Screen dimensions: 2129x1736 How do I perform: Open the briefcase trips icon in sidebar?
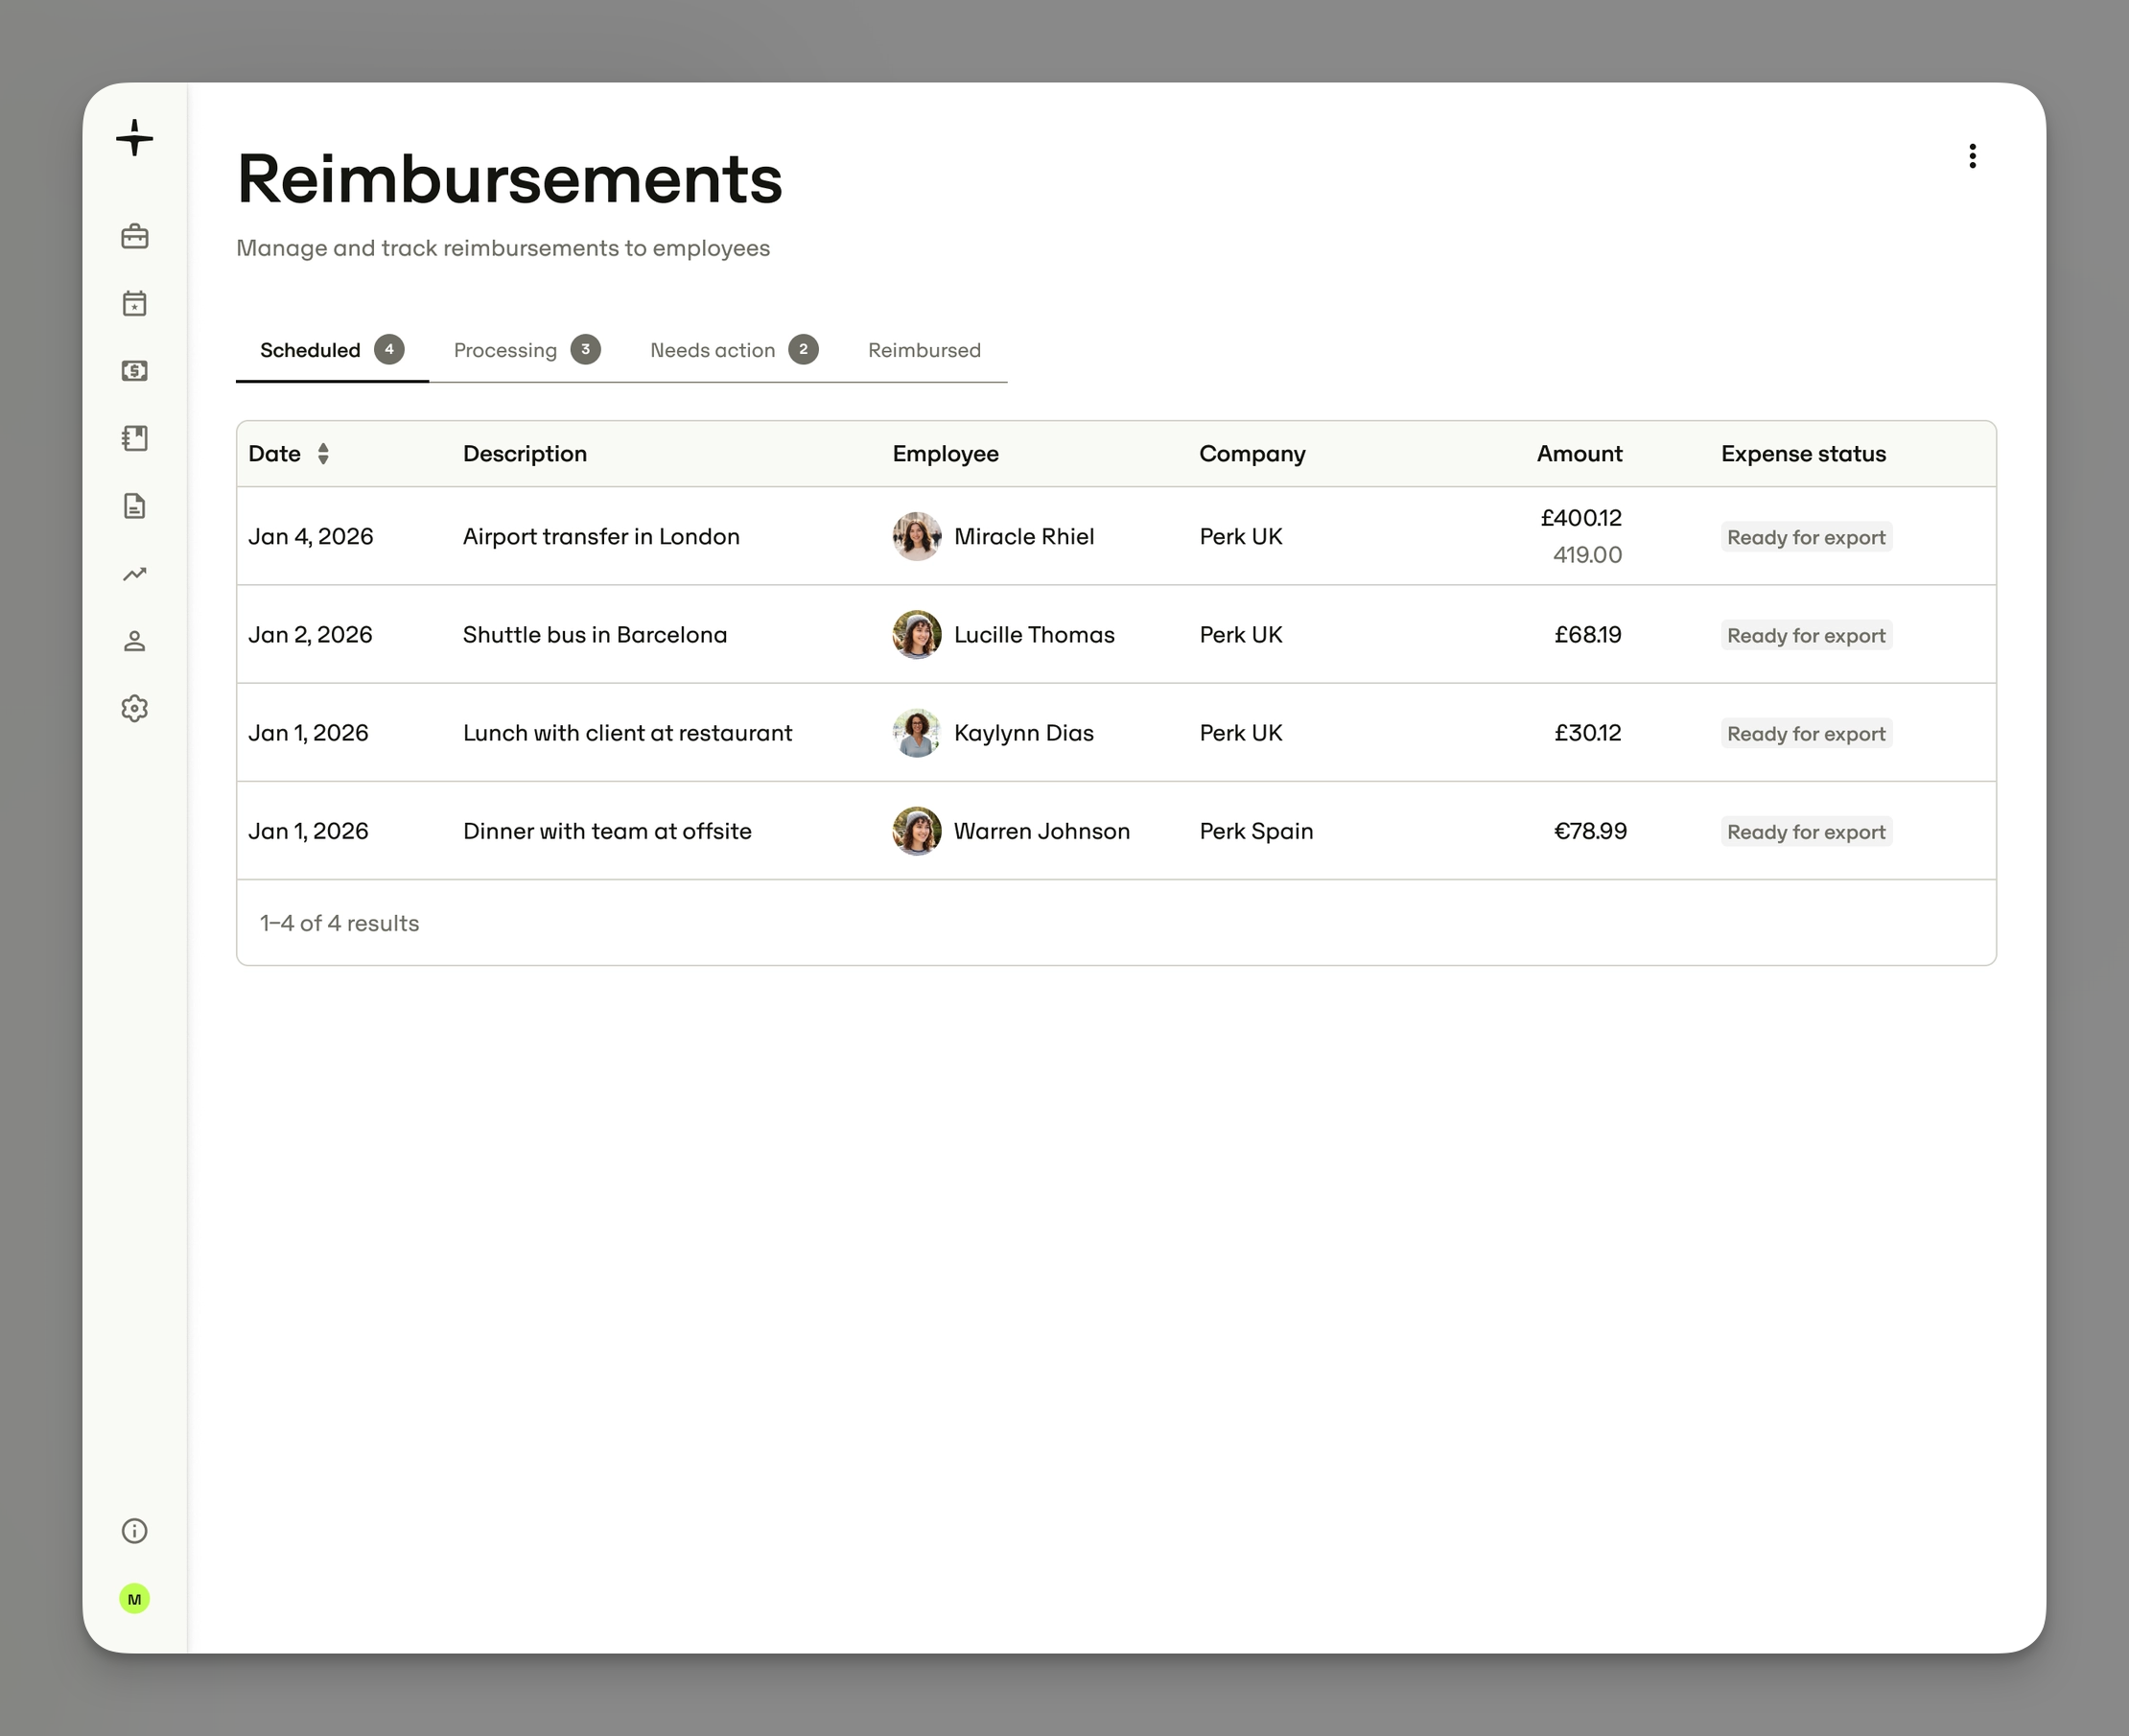pyautogui.click(x=135, y=237)
